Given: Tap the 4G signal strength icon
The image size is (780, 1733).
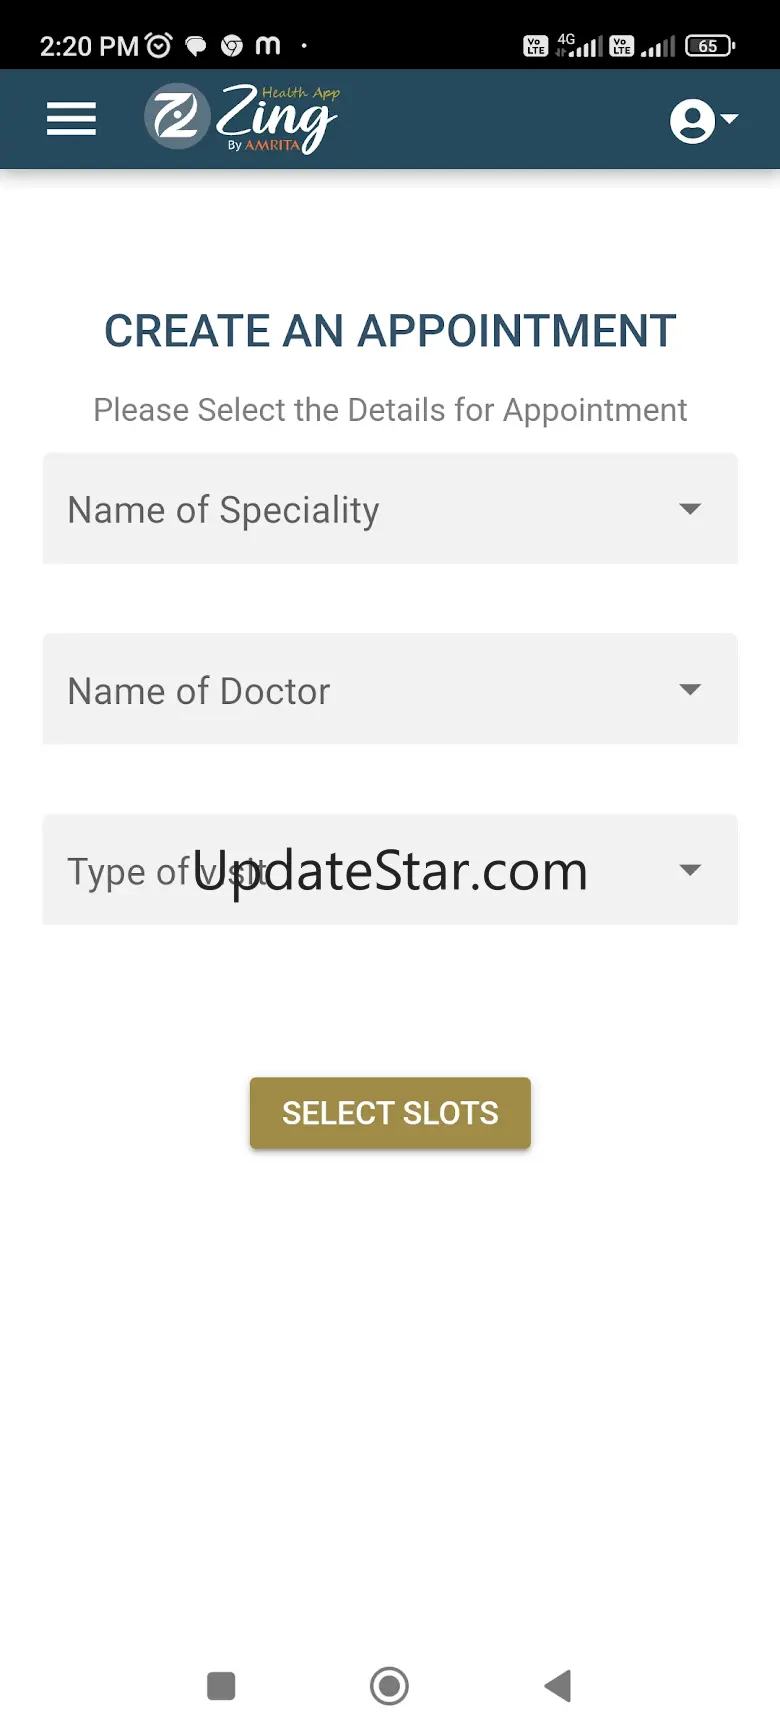Looking at the screenshot, I should tap(580, 46).
